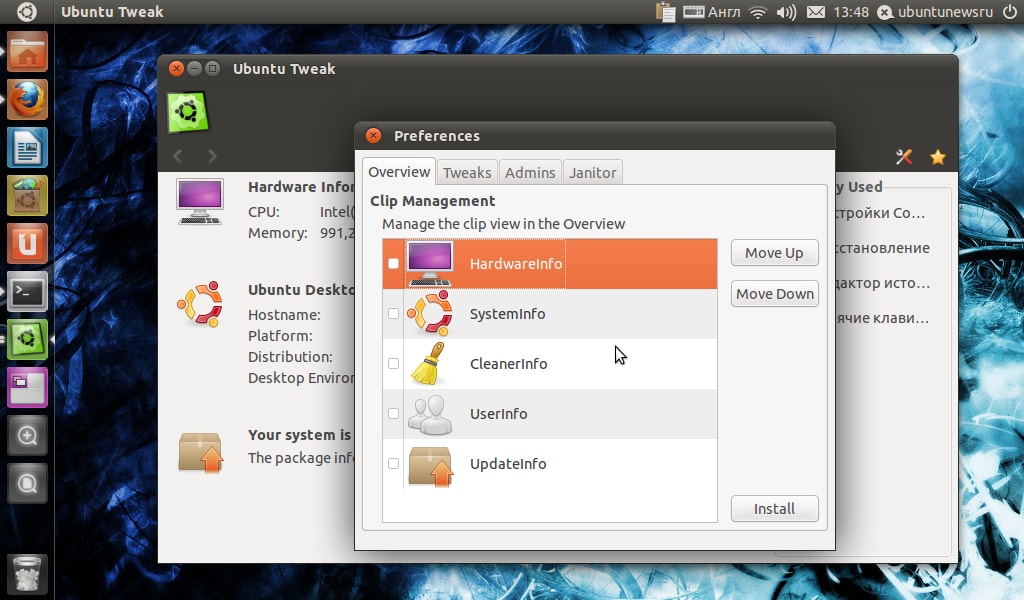Viewport: 1024px width, 600px height.
Task: Open the ubuntunewsru user menu
Action: coord(936,12)
